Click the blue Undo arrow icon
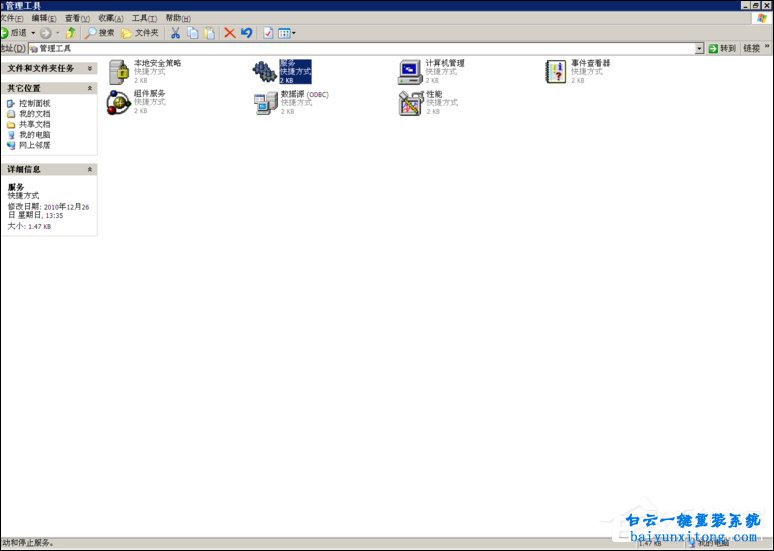The image size is (774, 551). (246, 33)
